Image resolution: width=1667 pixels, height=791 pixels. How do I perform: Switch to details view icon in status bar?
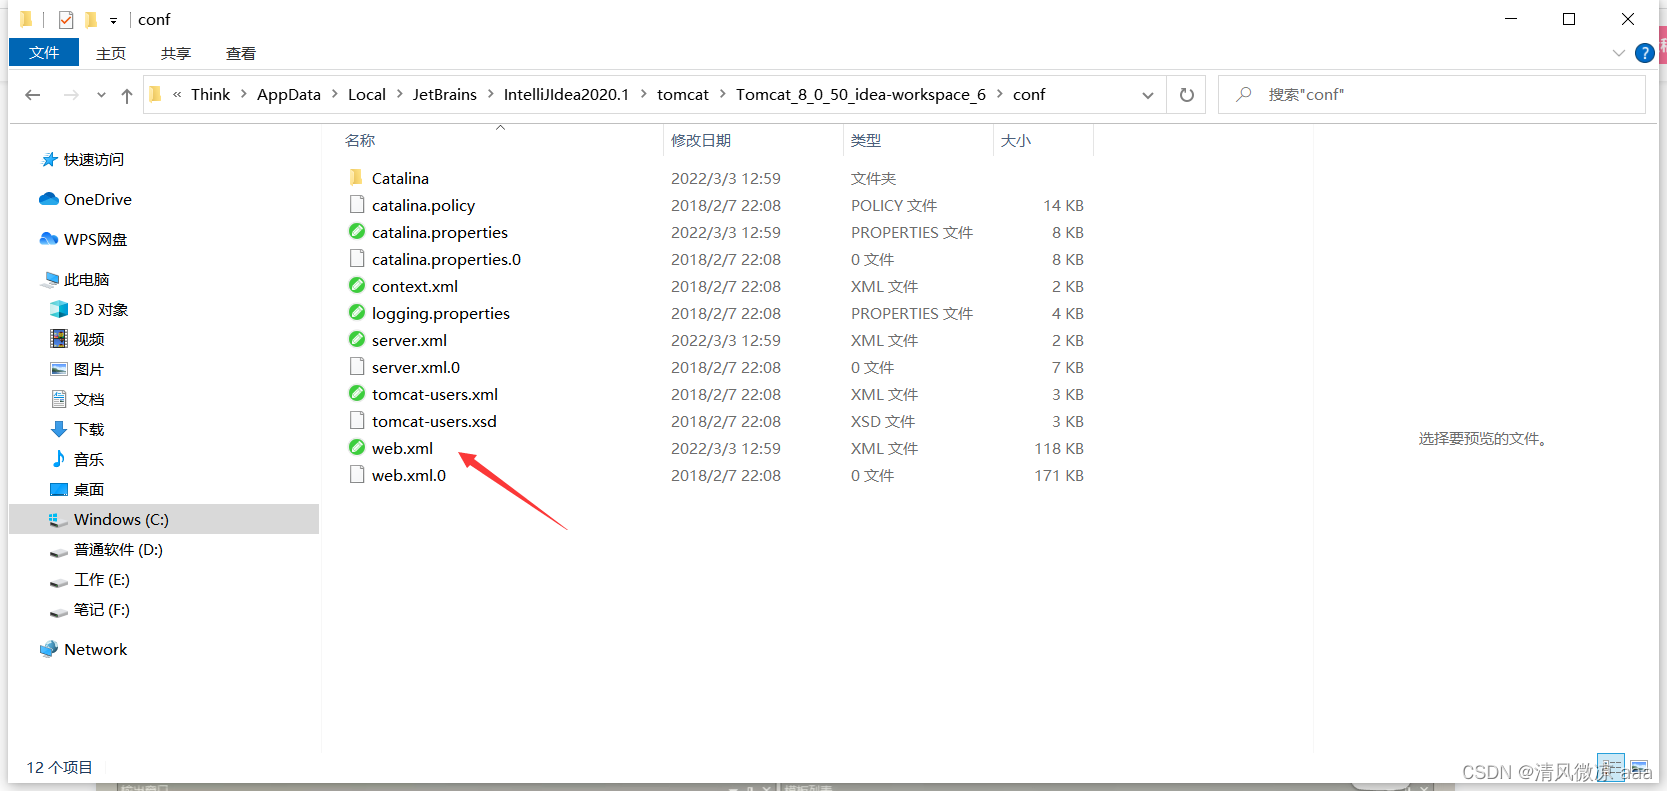pyautogui.click(x=1611, y=767)
